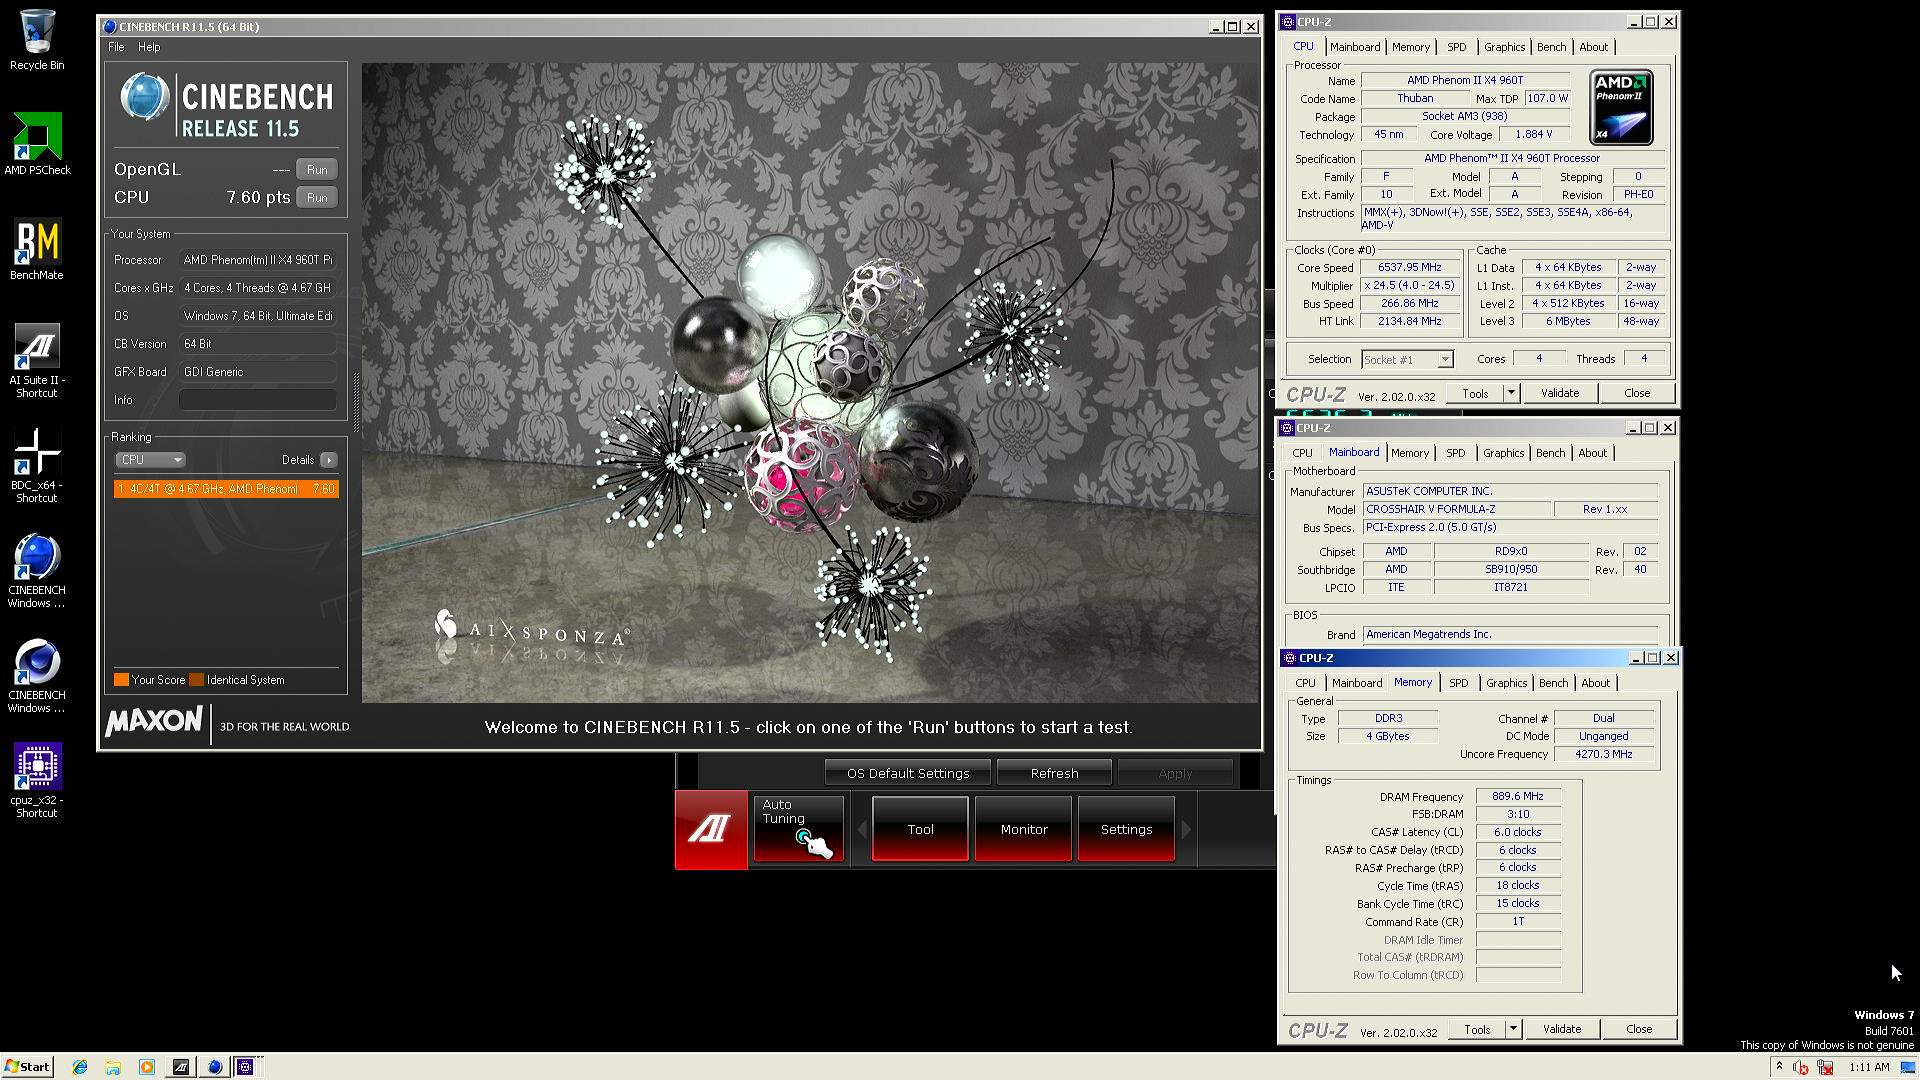Image resolution: width=1920 pixels, height=1080 pixels.
Task: Open the lower CINEBENCH Windows desktop icon
Action: [x=37, y=676]
